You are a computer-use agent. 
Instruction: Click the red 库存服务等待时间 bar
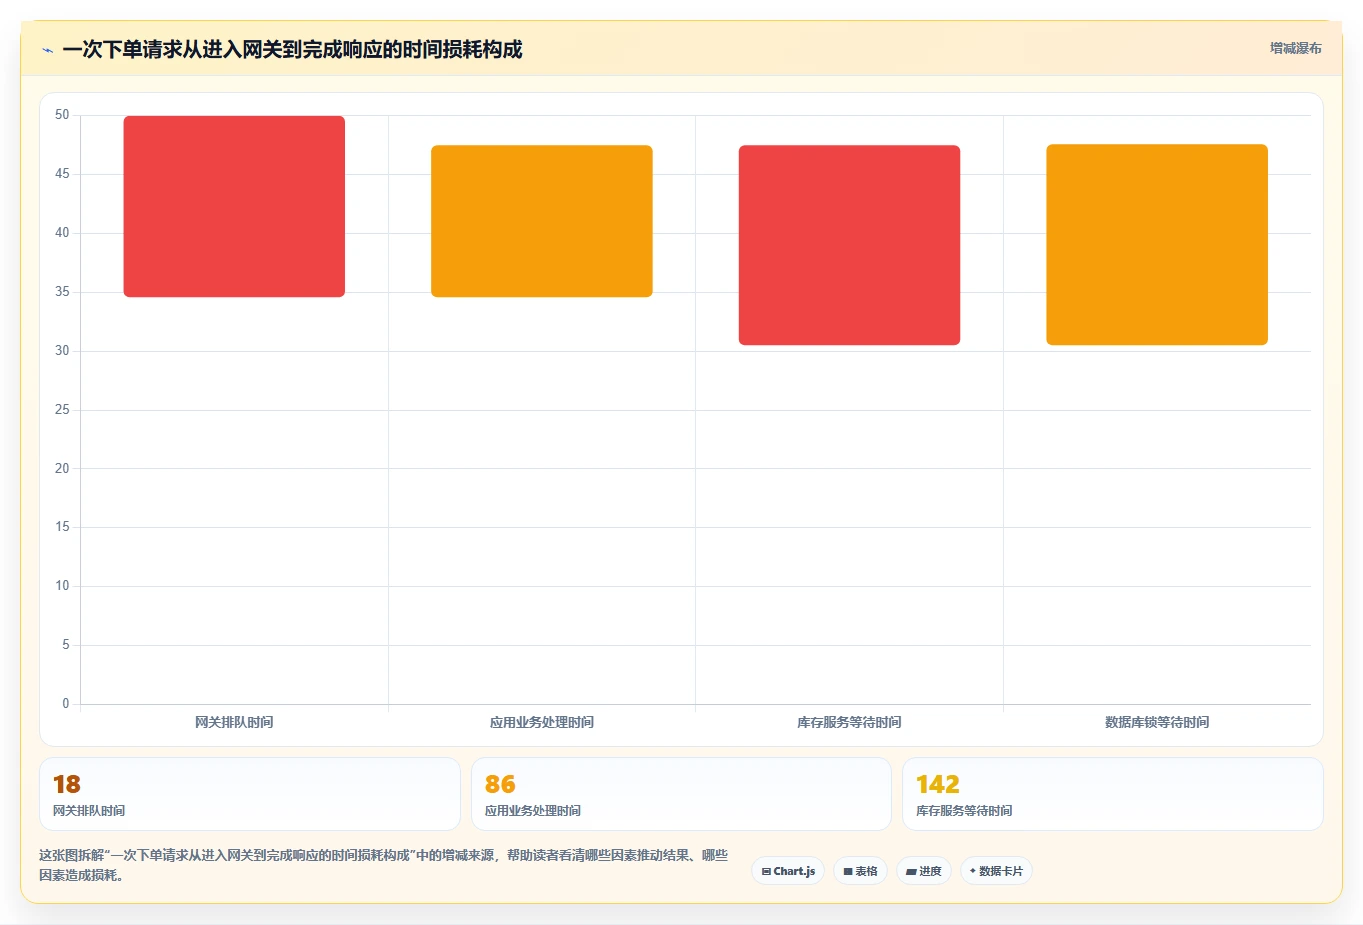point(849,245)
